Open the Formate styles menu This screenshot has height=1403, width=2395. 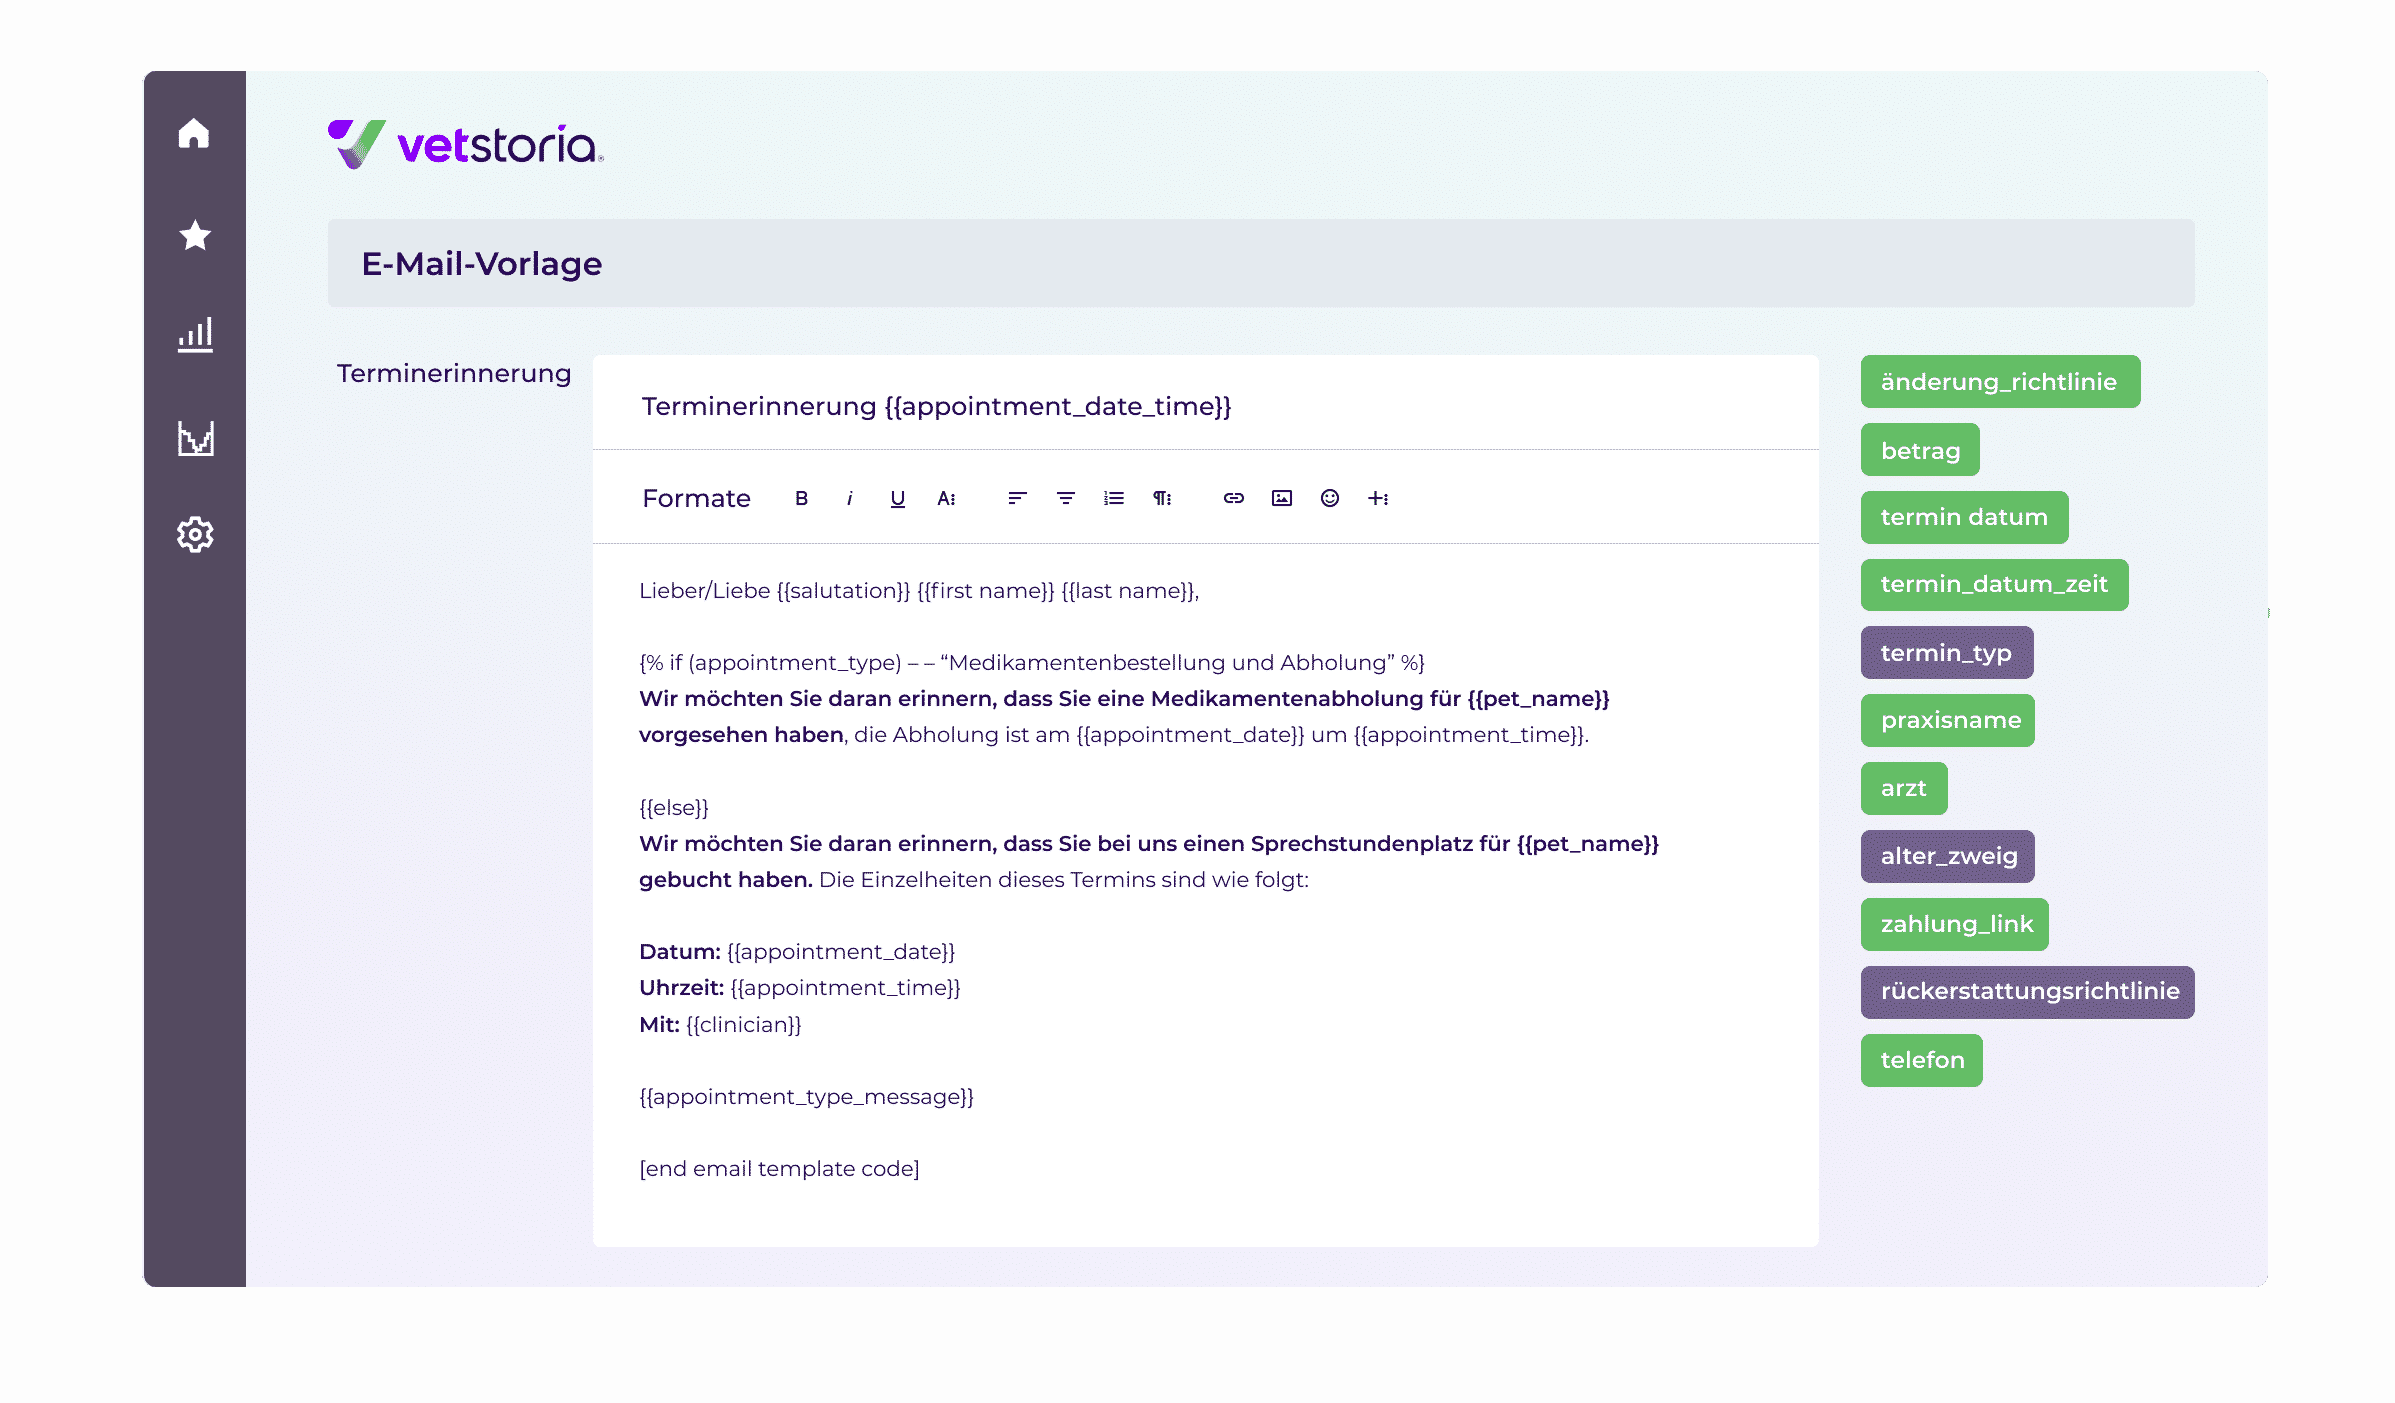click(x=696, y=498)
